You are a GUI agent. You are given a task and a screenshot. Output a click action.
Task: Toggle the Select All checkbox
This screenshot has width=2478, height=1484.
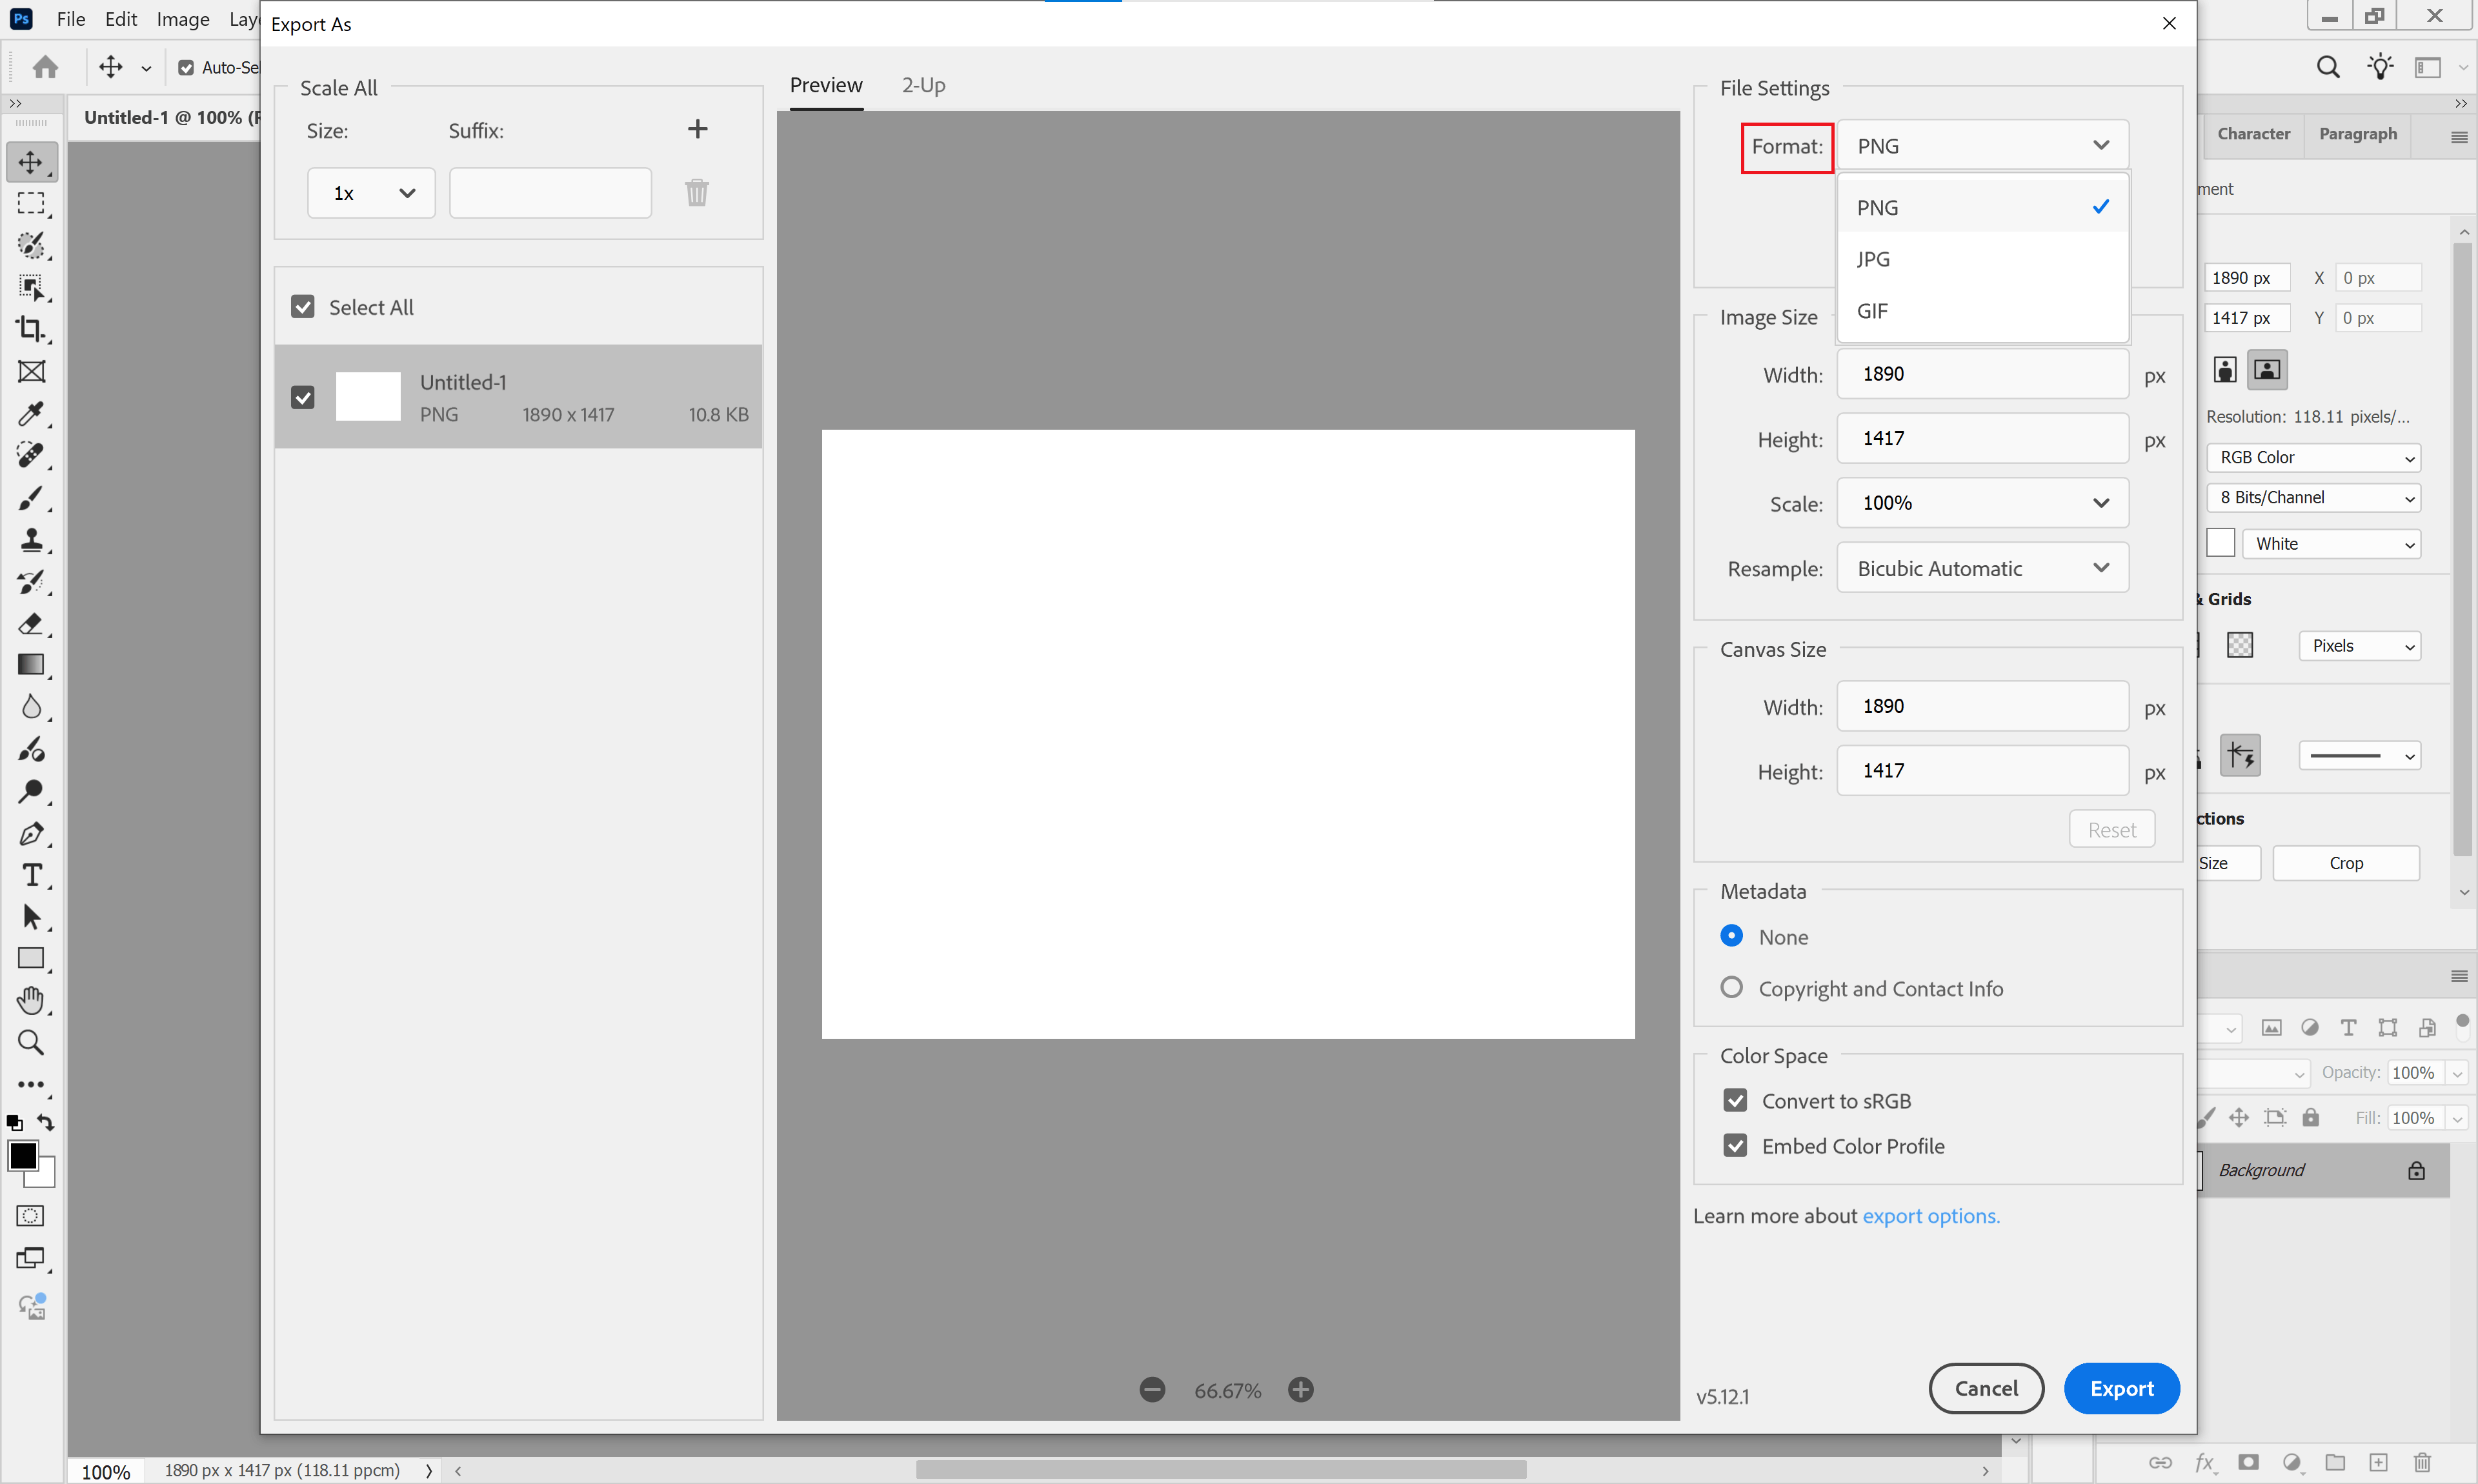tap(303, 307)
